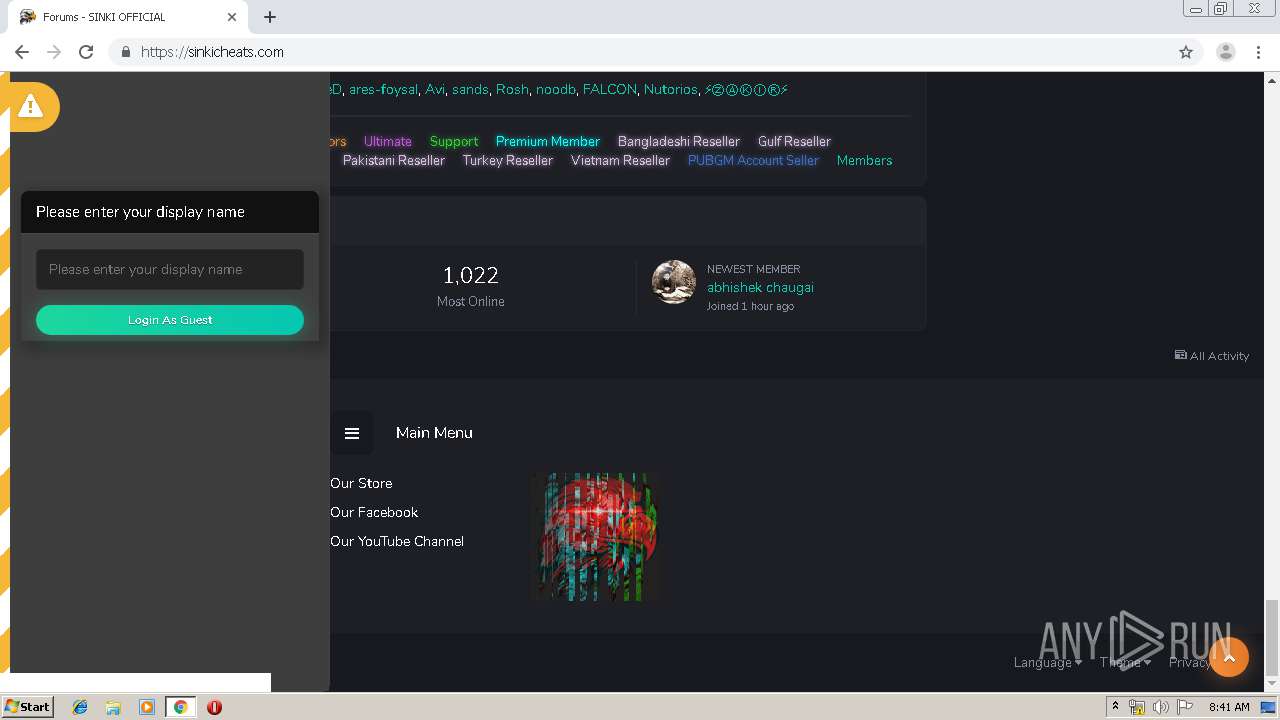Open online user Nutorios' profile
Image resolution: width=1280 pixels, height=720 pixels.
click(670, 89)
